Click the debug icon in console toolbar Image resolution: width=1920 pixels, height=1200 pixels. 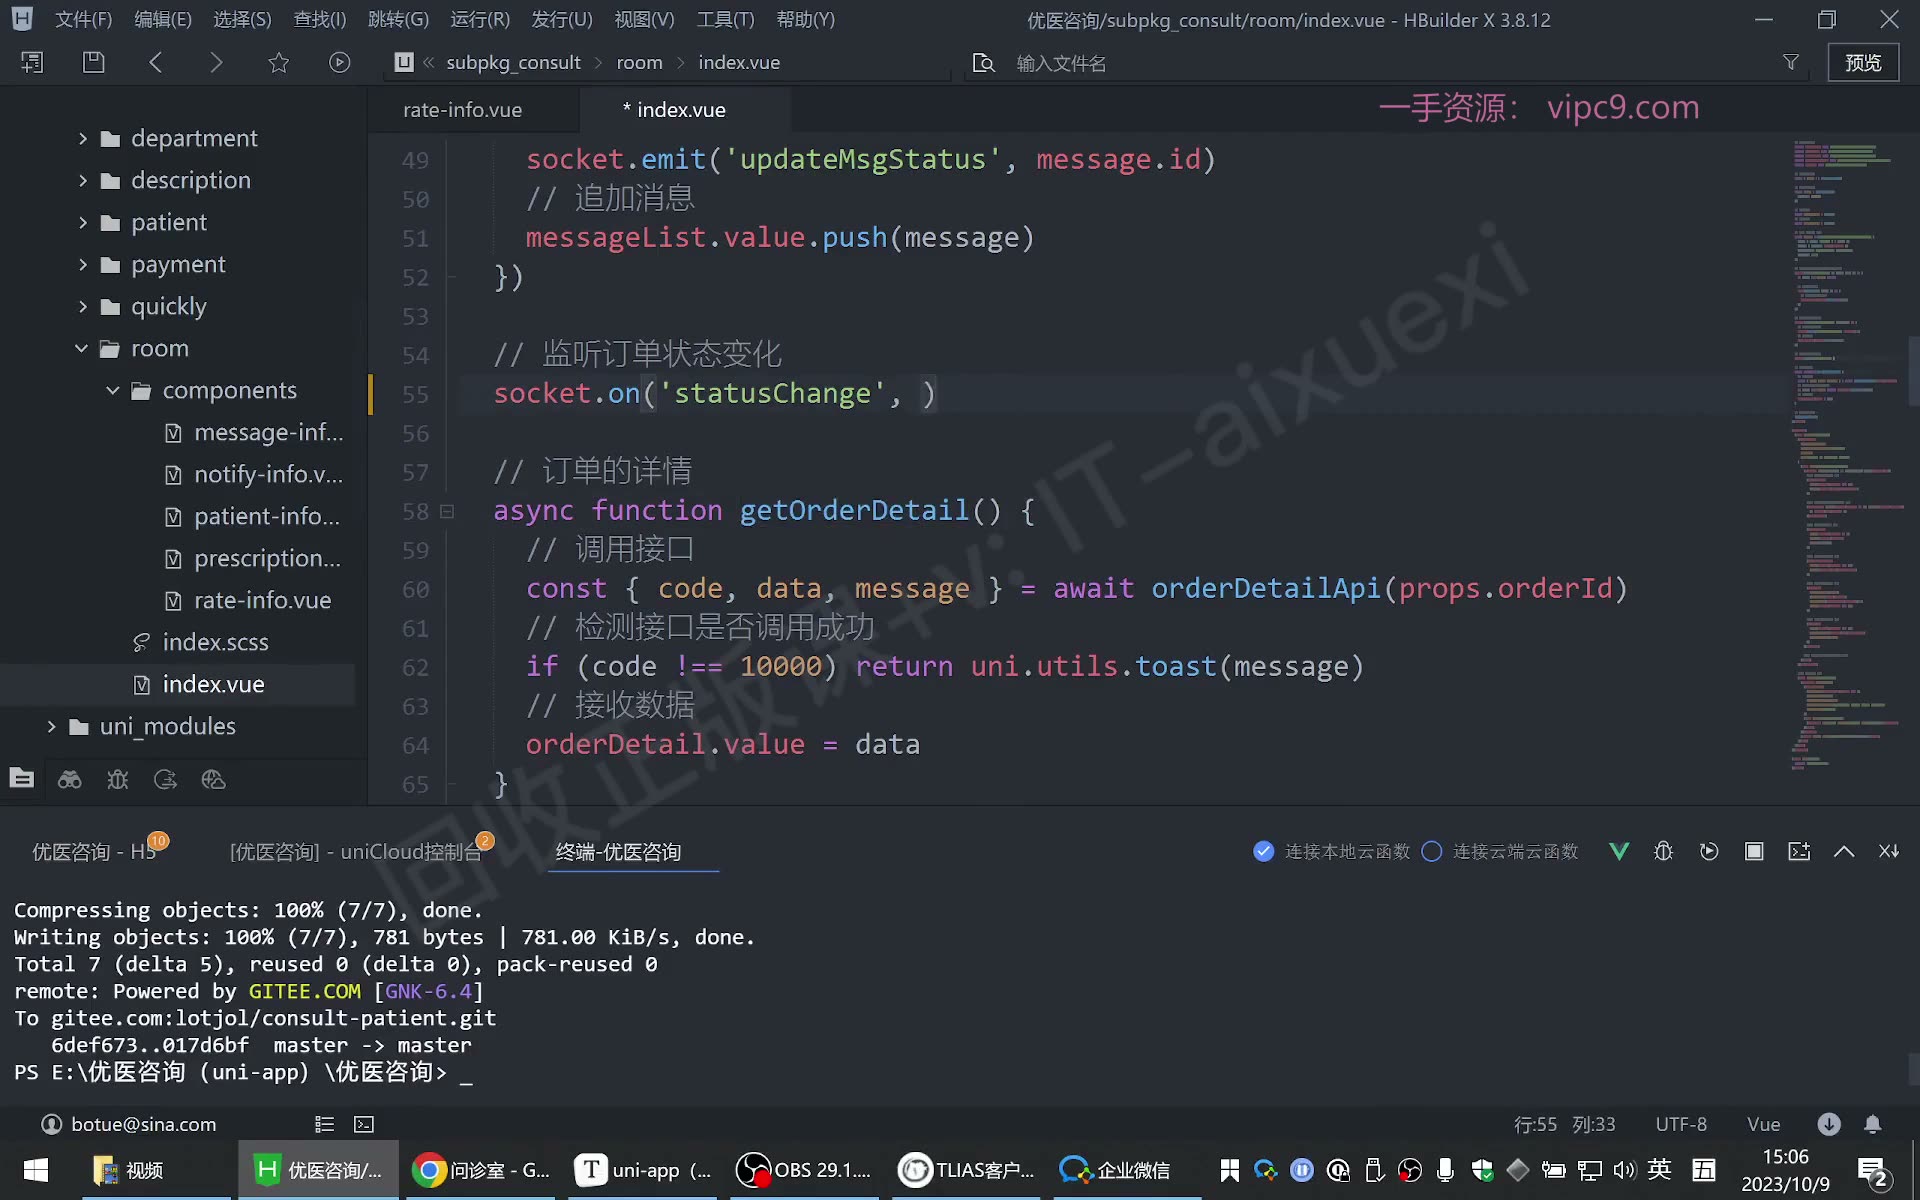(x=1663, y=851)
